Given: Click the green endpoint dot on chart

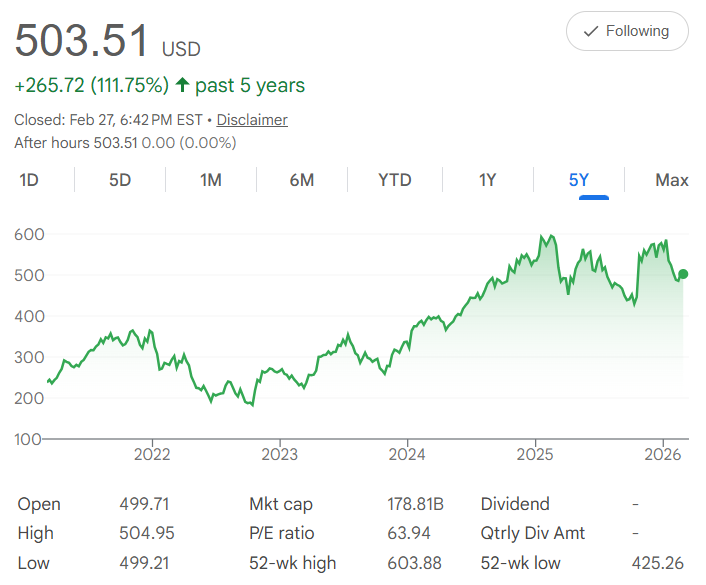Looking at the screenshot, I should tap(683, 274).
